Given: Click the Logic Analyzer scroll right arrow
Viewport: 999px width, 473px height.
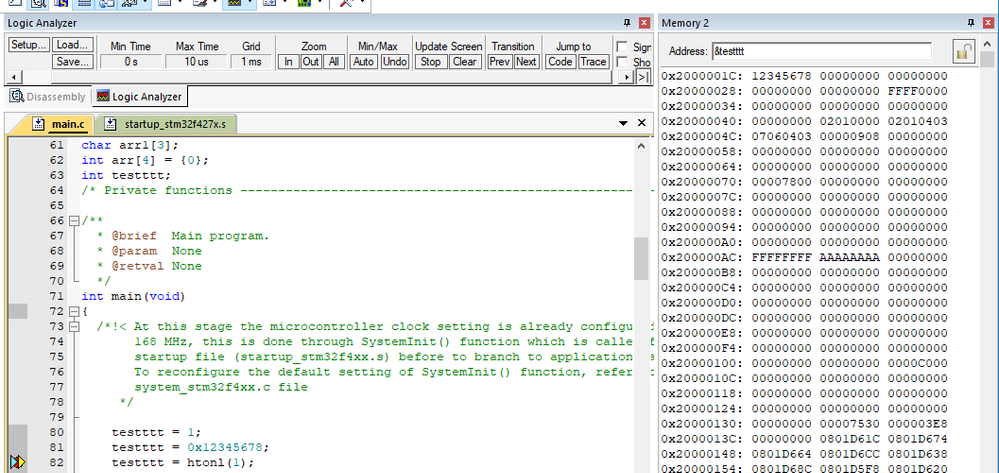Looking at the screenshot, I should click(x=628, y=77).
